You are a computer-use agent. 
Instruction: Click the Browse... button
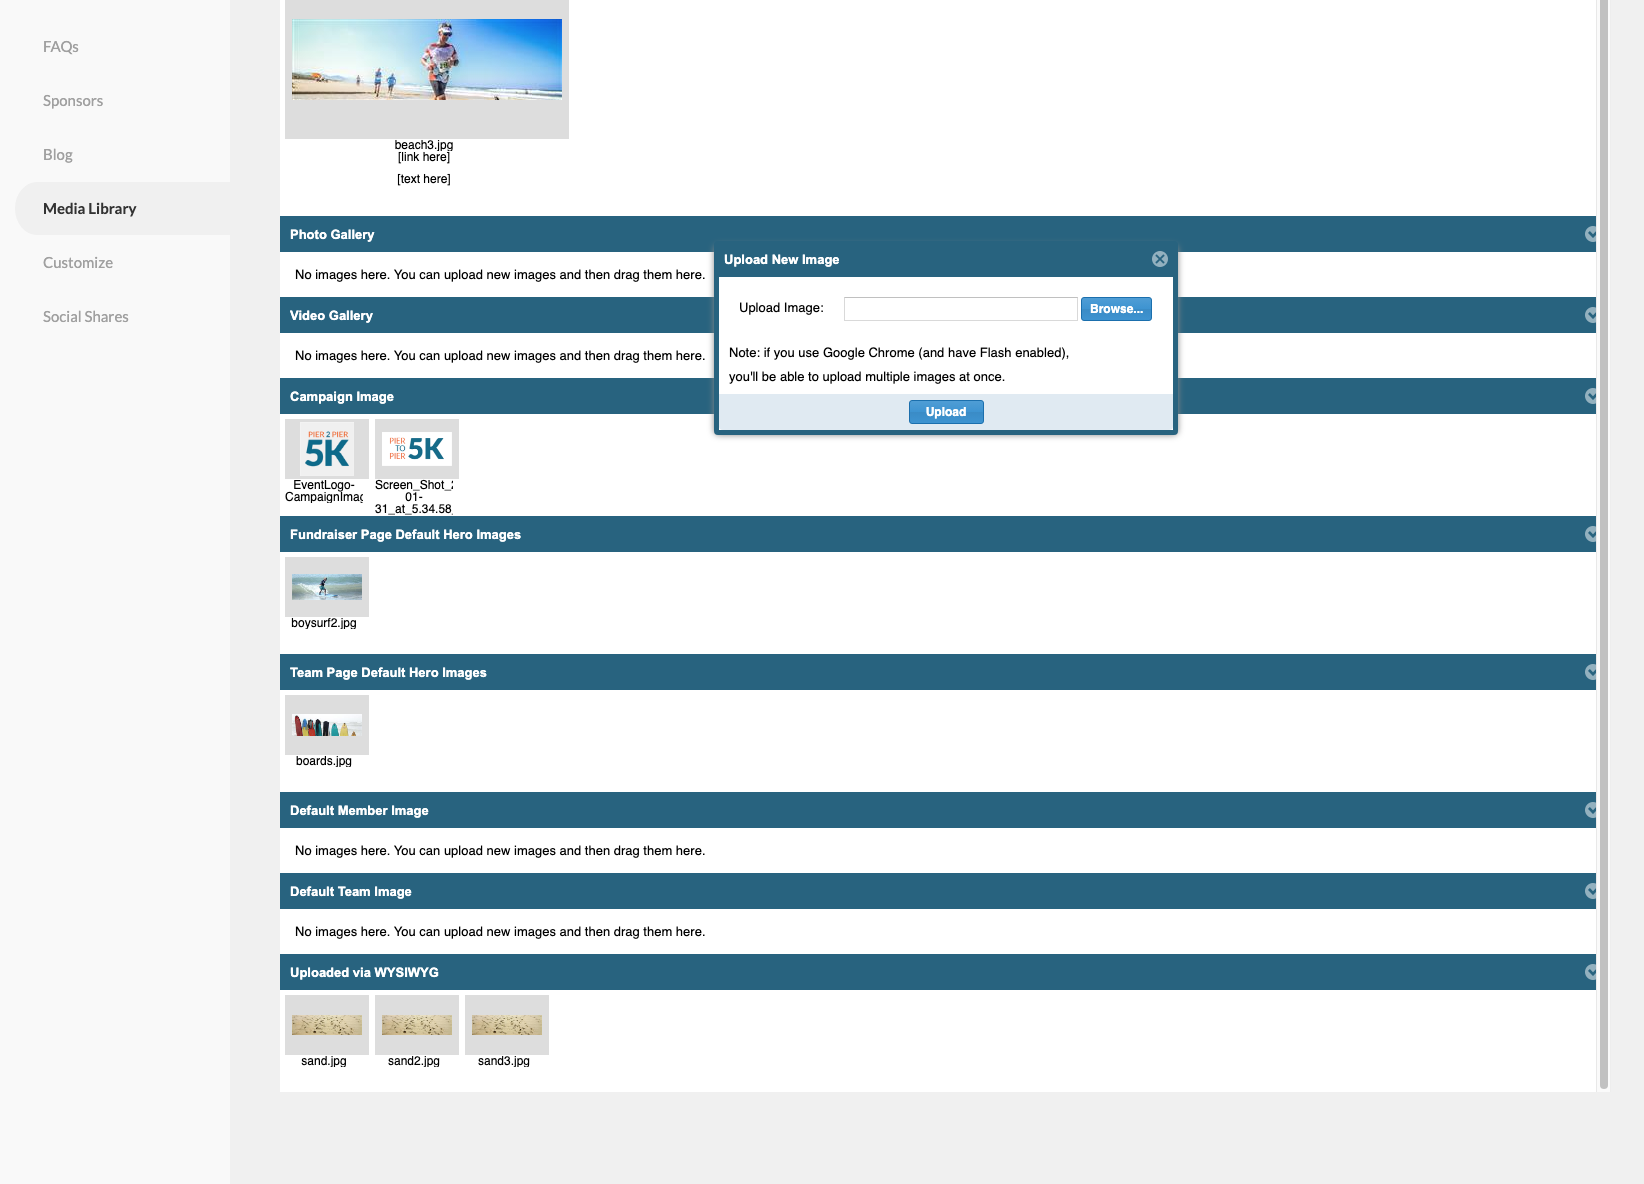tap(1116, 309)
